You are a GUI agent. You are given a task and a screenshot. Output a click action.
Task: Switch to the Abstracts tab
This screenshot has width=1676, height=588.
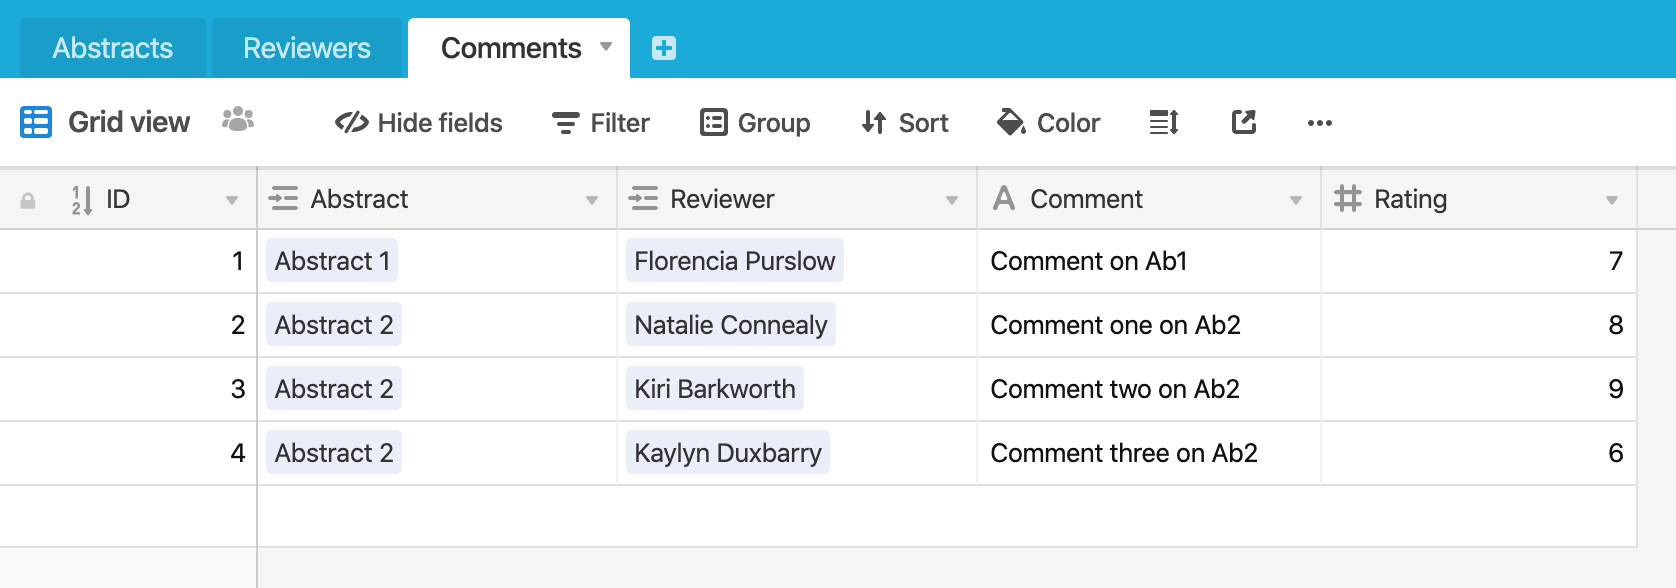tap(113, 48)
